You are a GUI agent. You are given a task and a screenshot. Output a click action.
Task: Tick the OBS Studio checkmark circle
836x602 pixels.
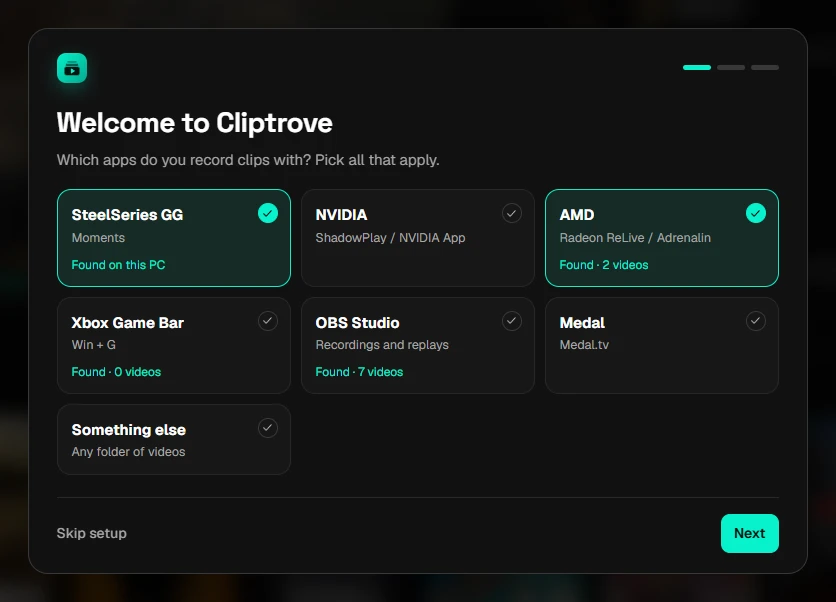click(x=512, y=321)
